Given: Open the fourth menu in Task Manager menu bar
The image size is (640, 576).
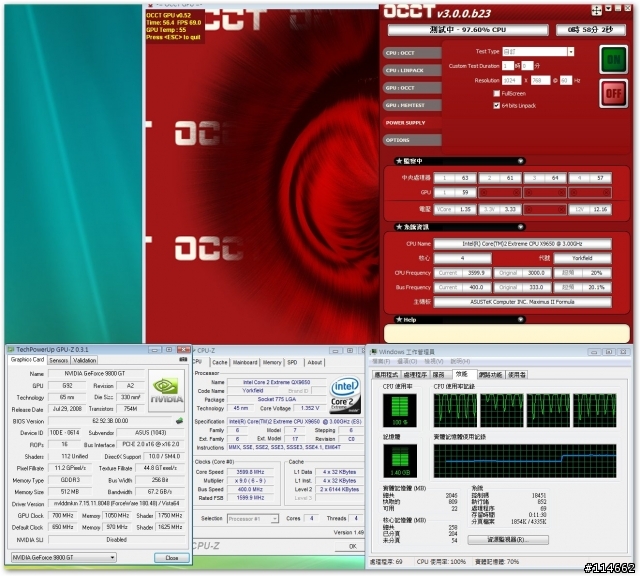Looking at the screenshot, I should (x=460, y=362).
